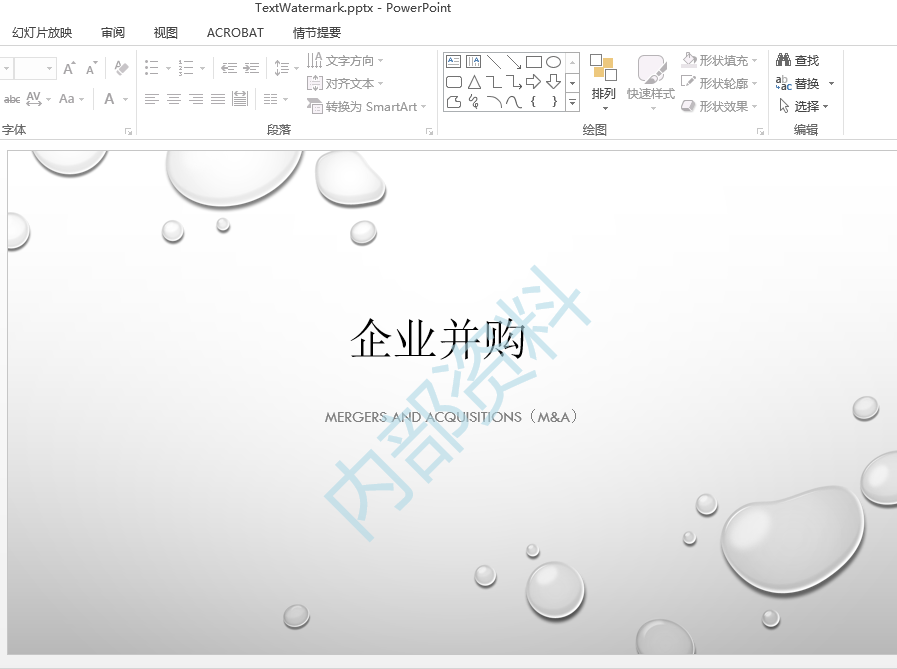Select the horizontal text box shape

pyautogui.click(x=454, y=62)
